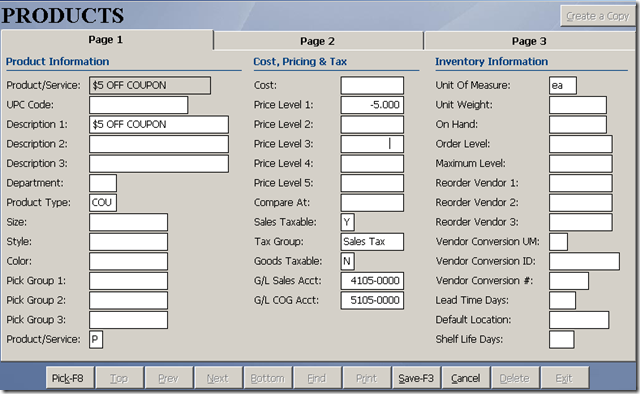
Task: Click the Top navigation button
Action: pyautogui.click(x=119, y=378)
